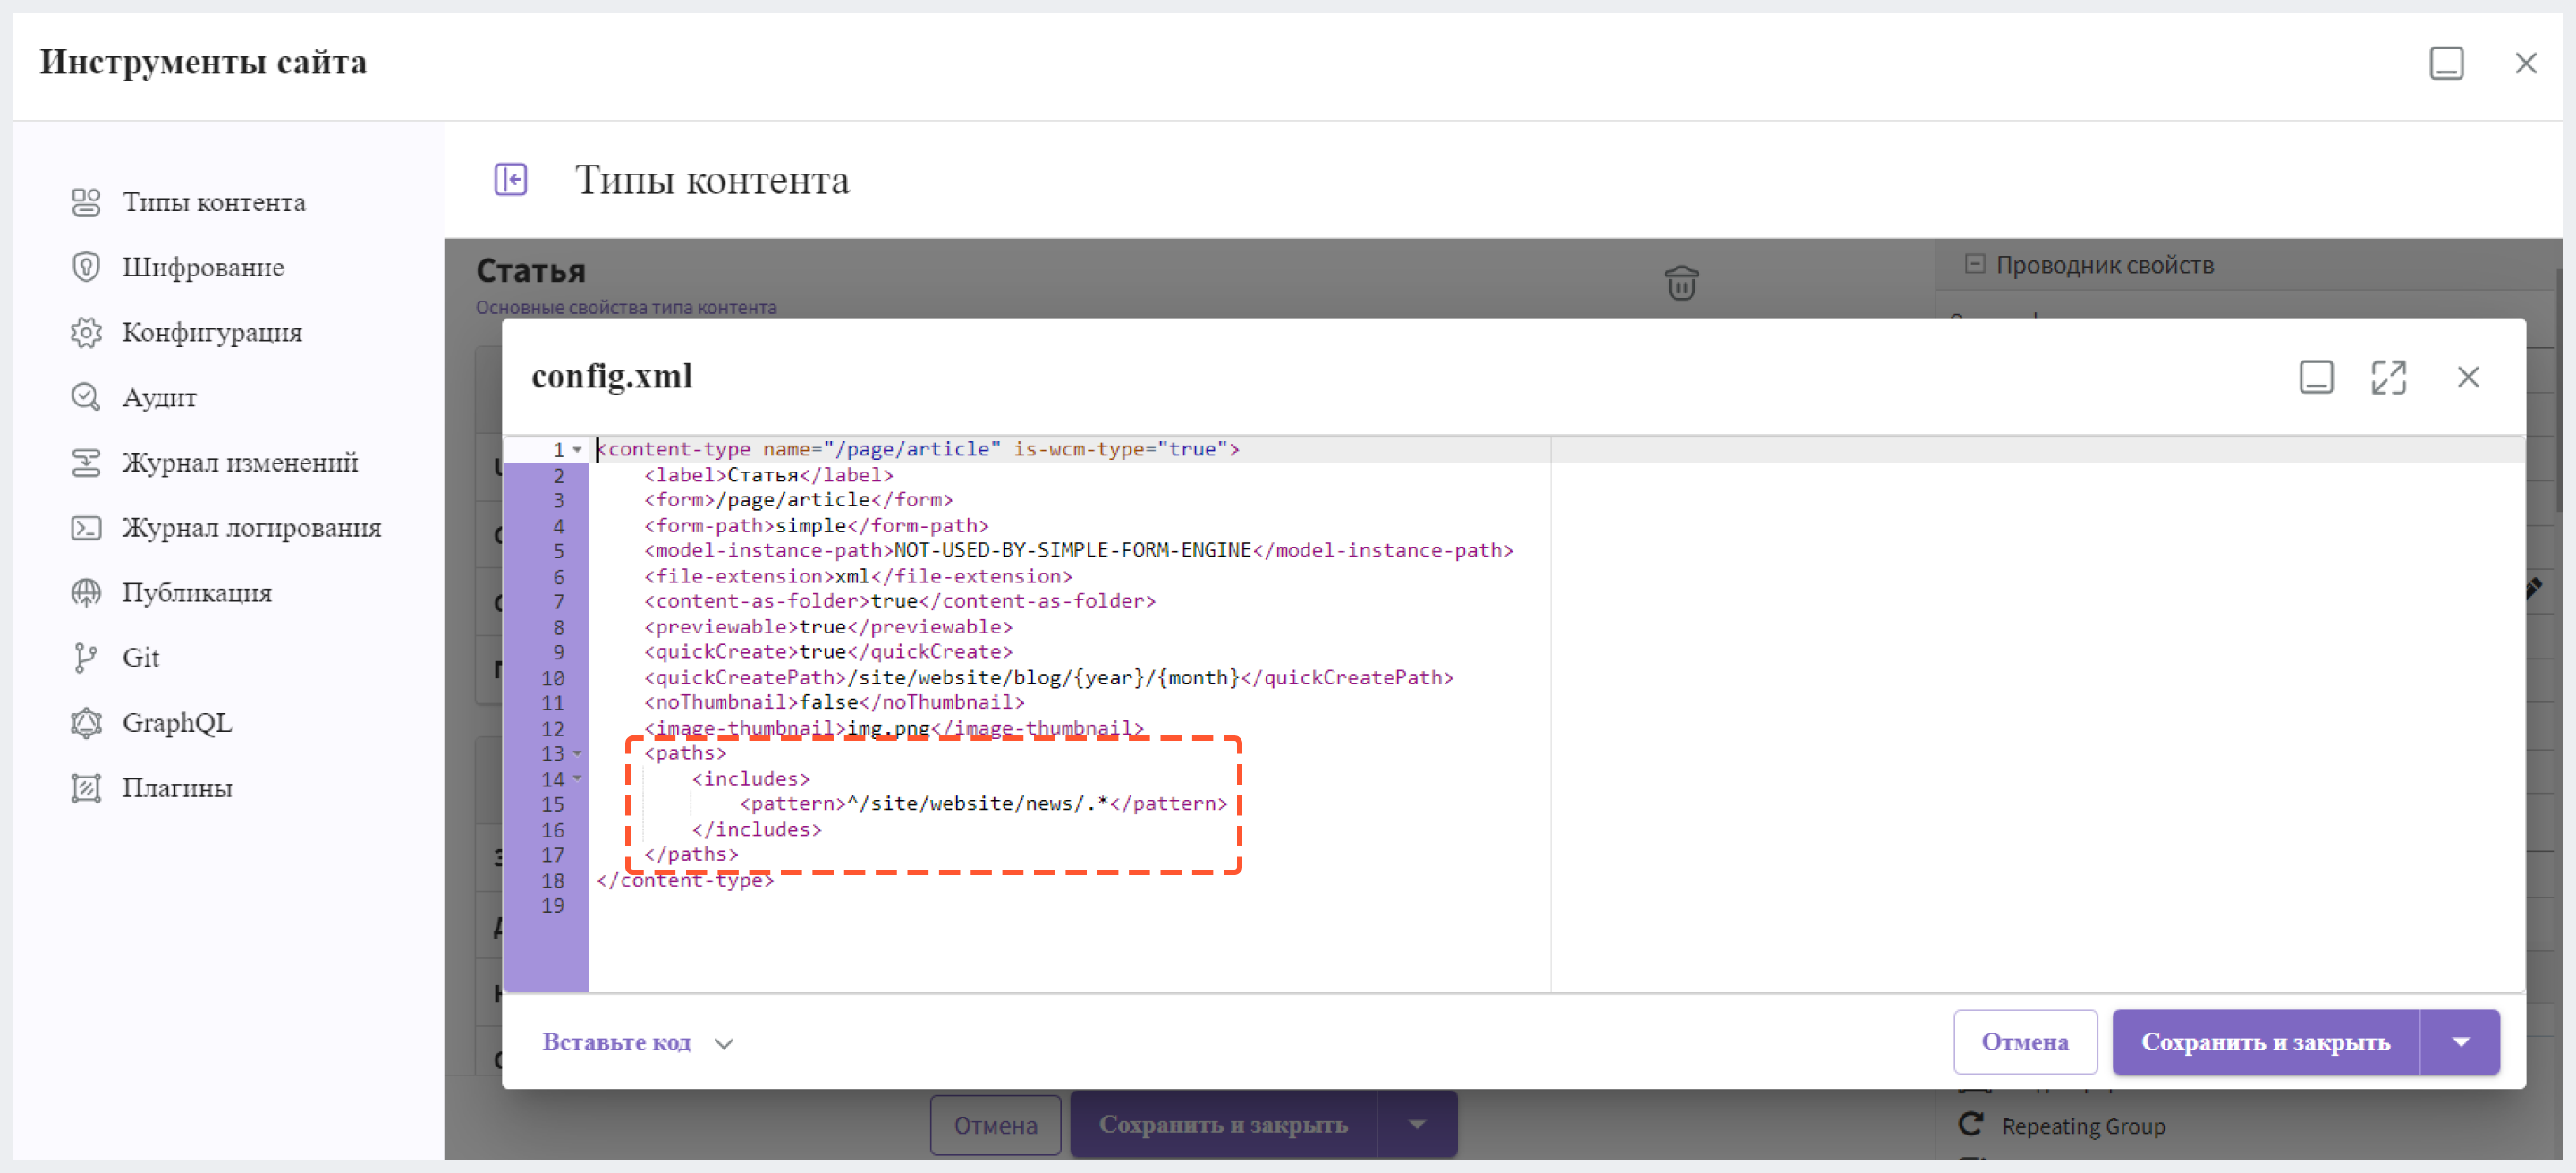The image size is (2576, 1173).
Task: Click the file-extension xml line
Action: [x=858, y=576]
